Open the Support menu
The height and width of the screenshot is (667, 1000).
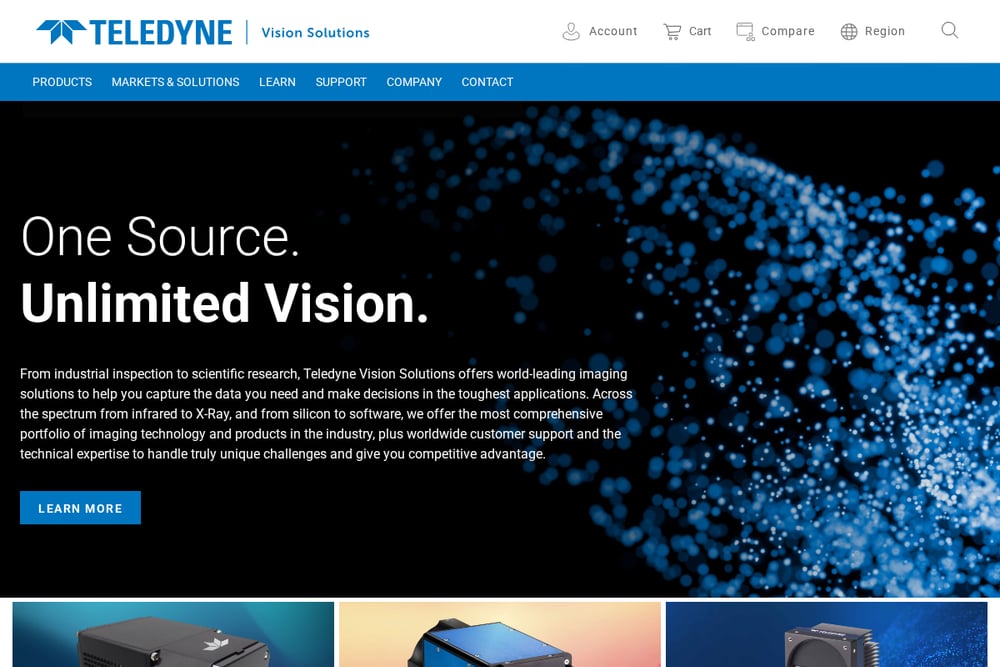[341, 82]
